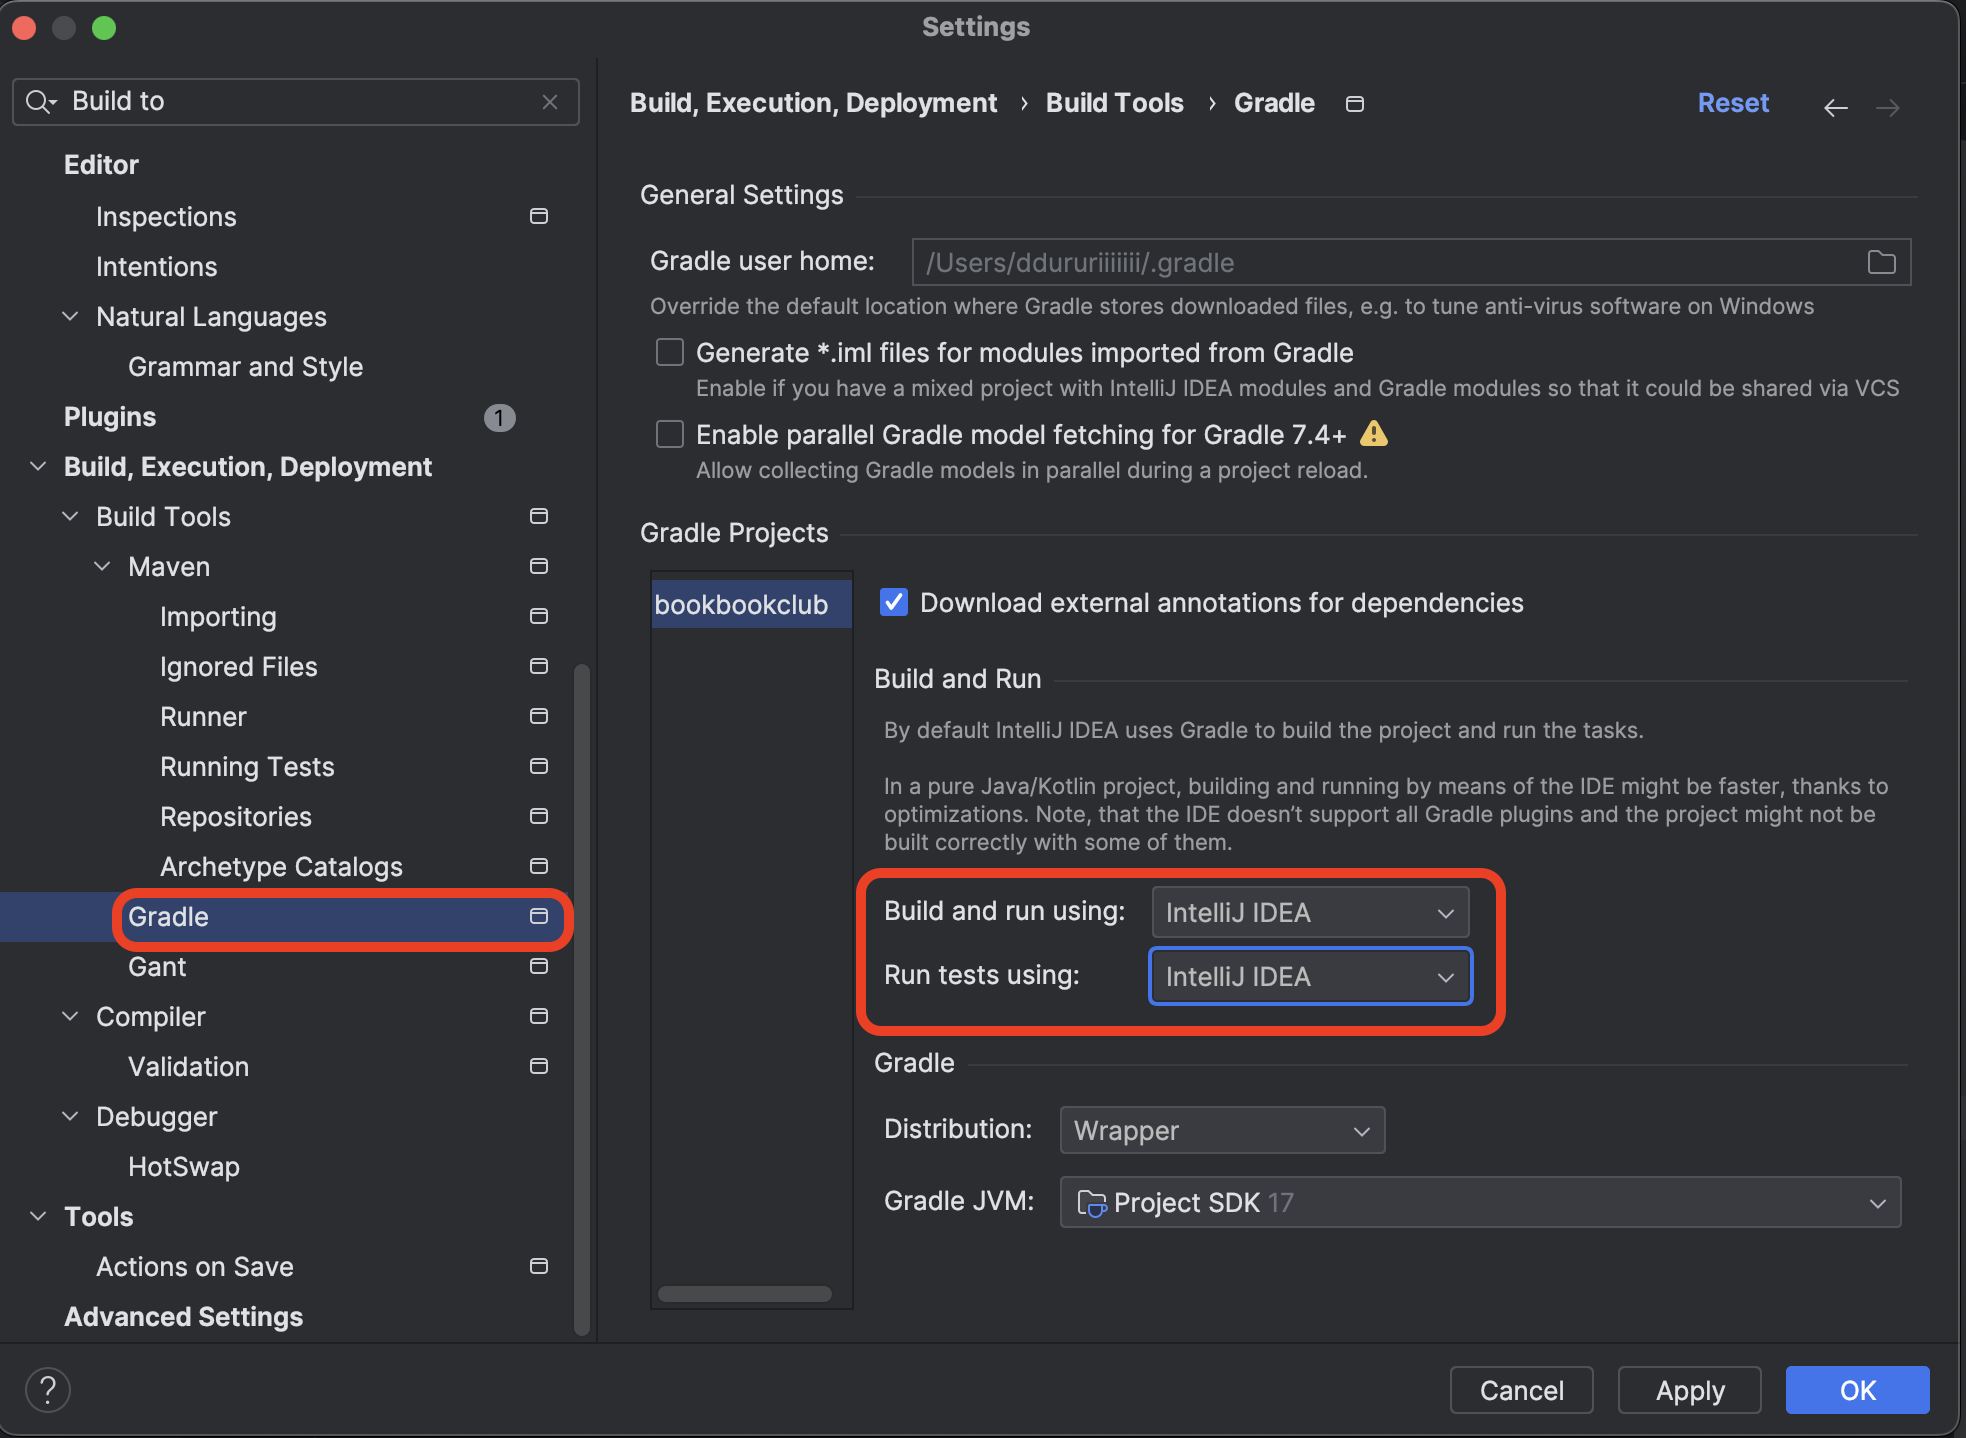Screen dimensions: 1966x1438
Task: Open the Build and run using dropdown
Action: [1310, 912]
